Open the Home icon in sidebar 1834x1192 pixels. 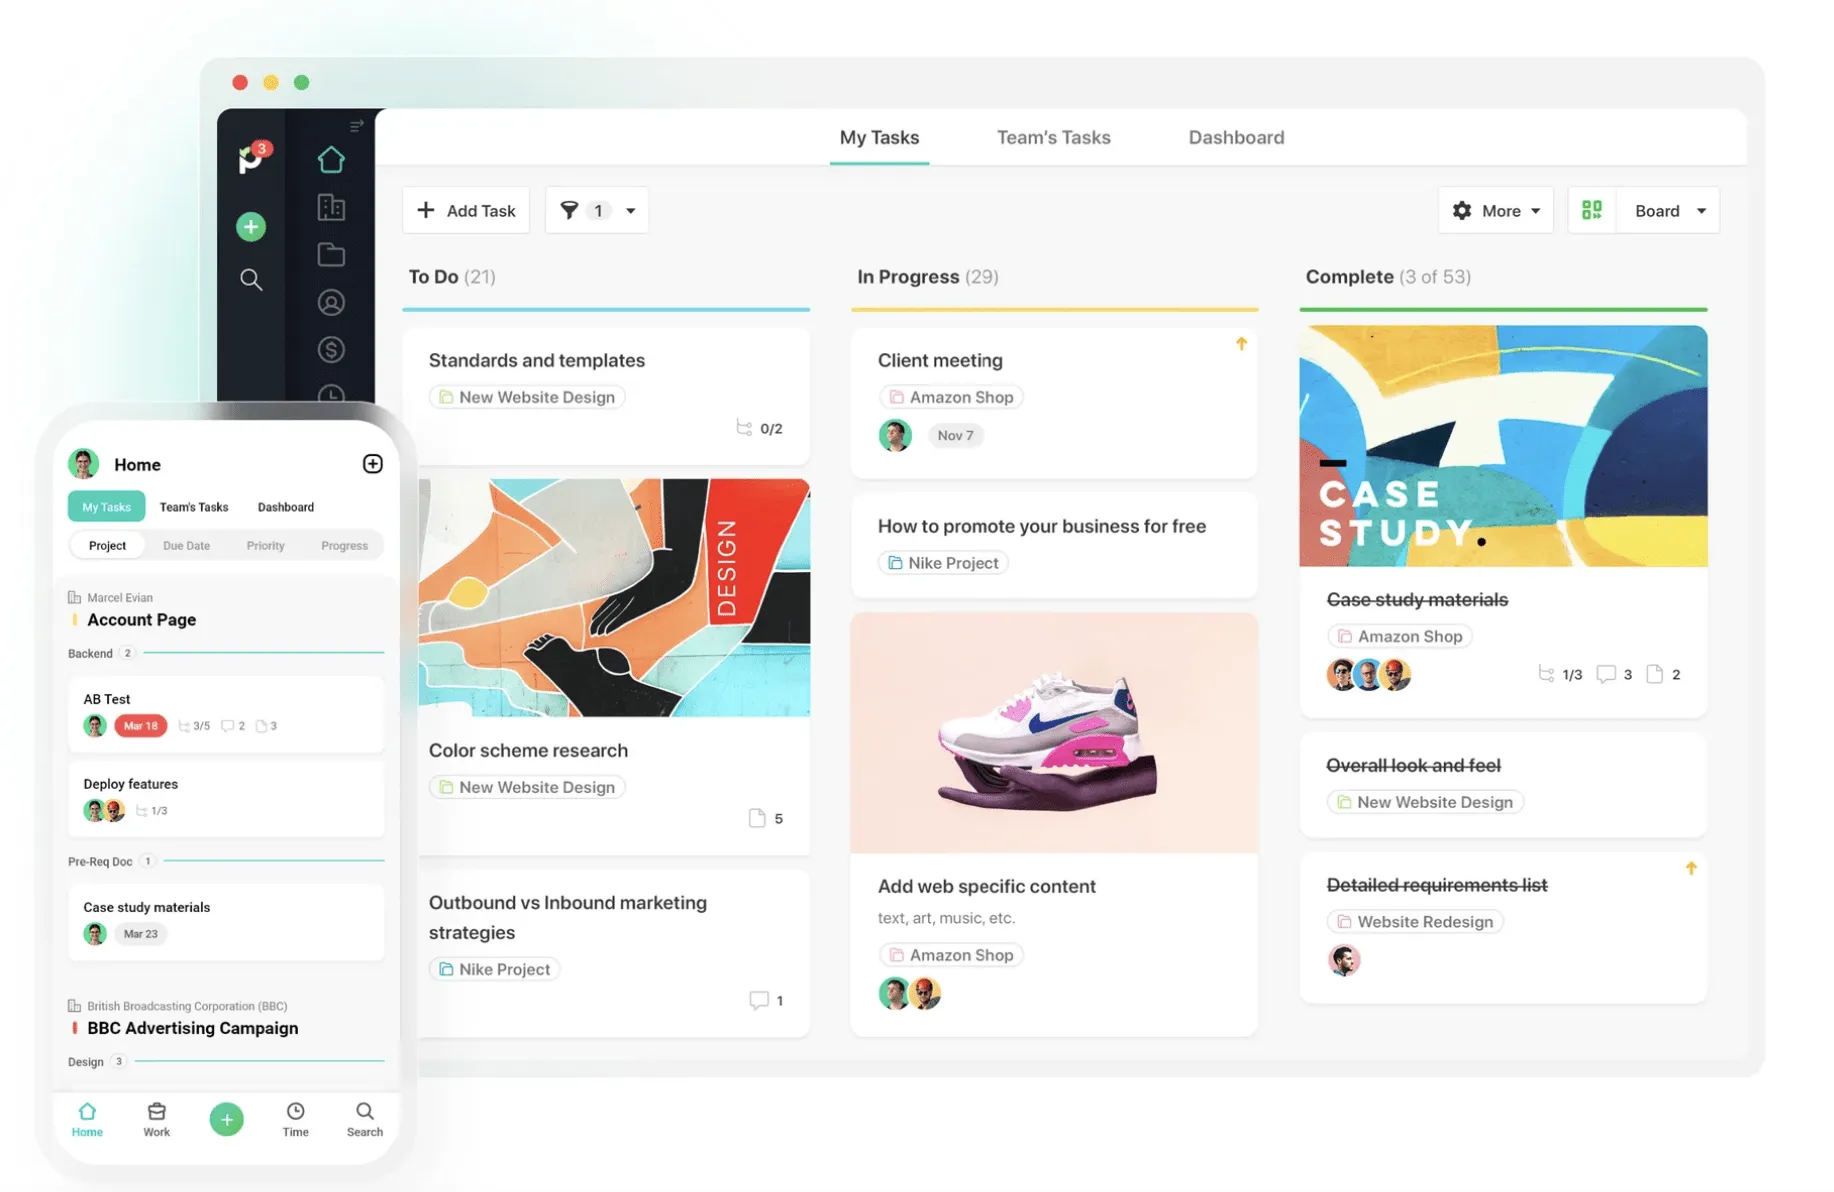tap(331, 159)
